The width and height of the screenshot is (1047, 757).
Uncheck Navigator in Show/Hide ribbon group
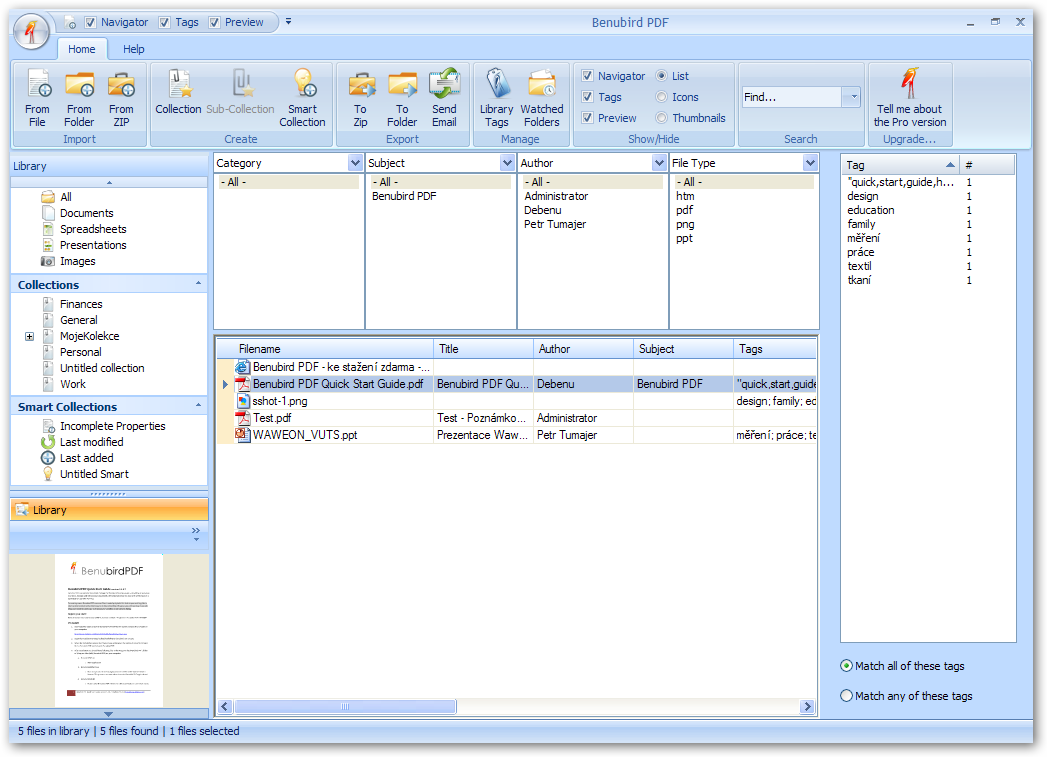(x=587, y=76)
